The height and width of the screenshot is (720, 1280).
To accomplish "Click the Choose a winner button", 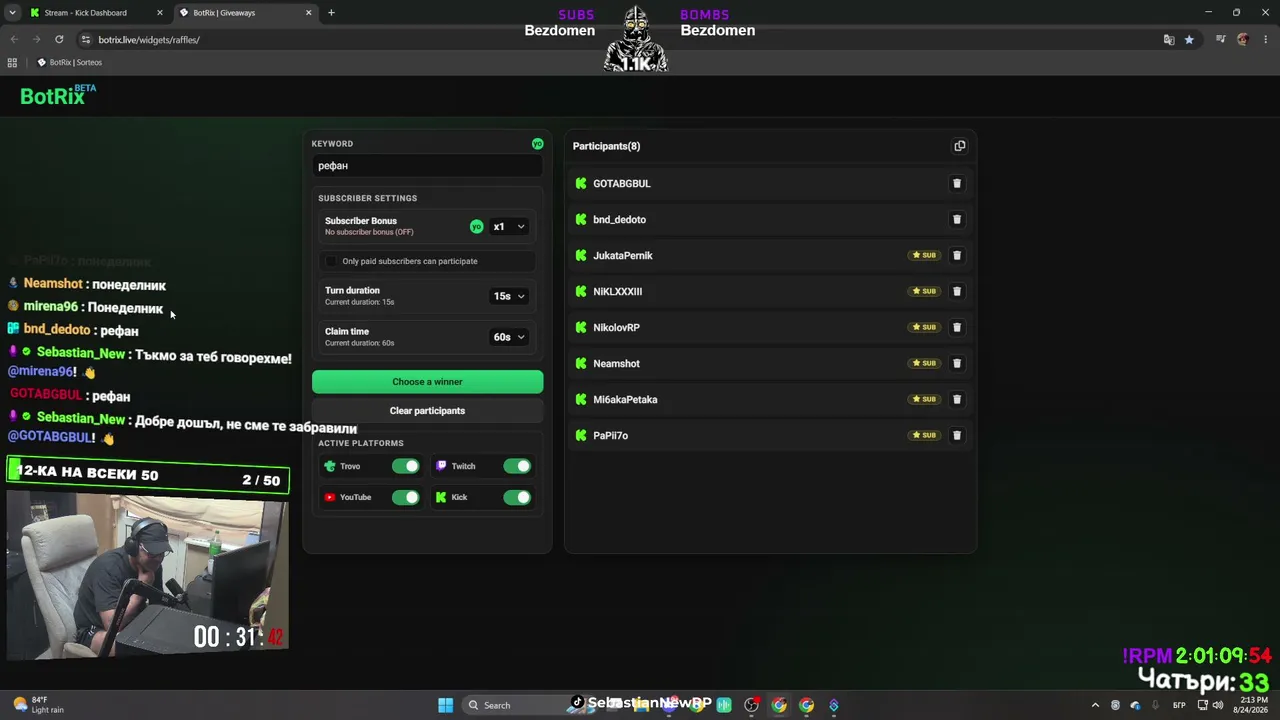I will point(427,382).
